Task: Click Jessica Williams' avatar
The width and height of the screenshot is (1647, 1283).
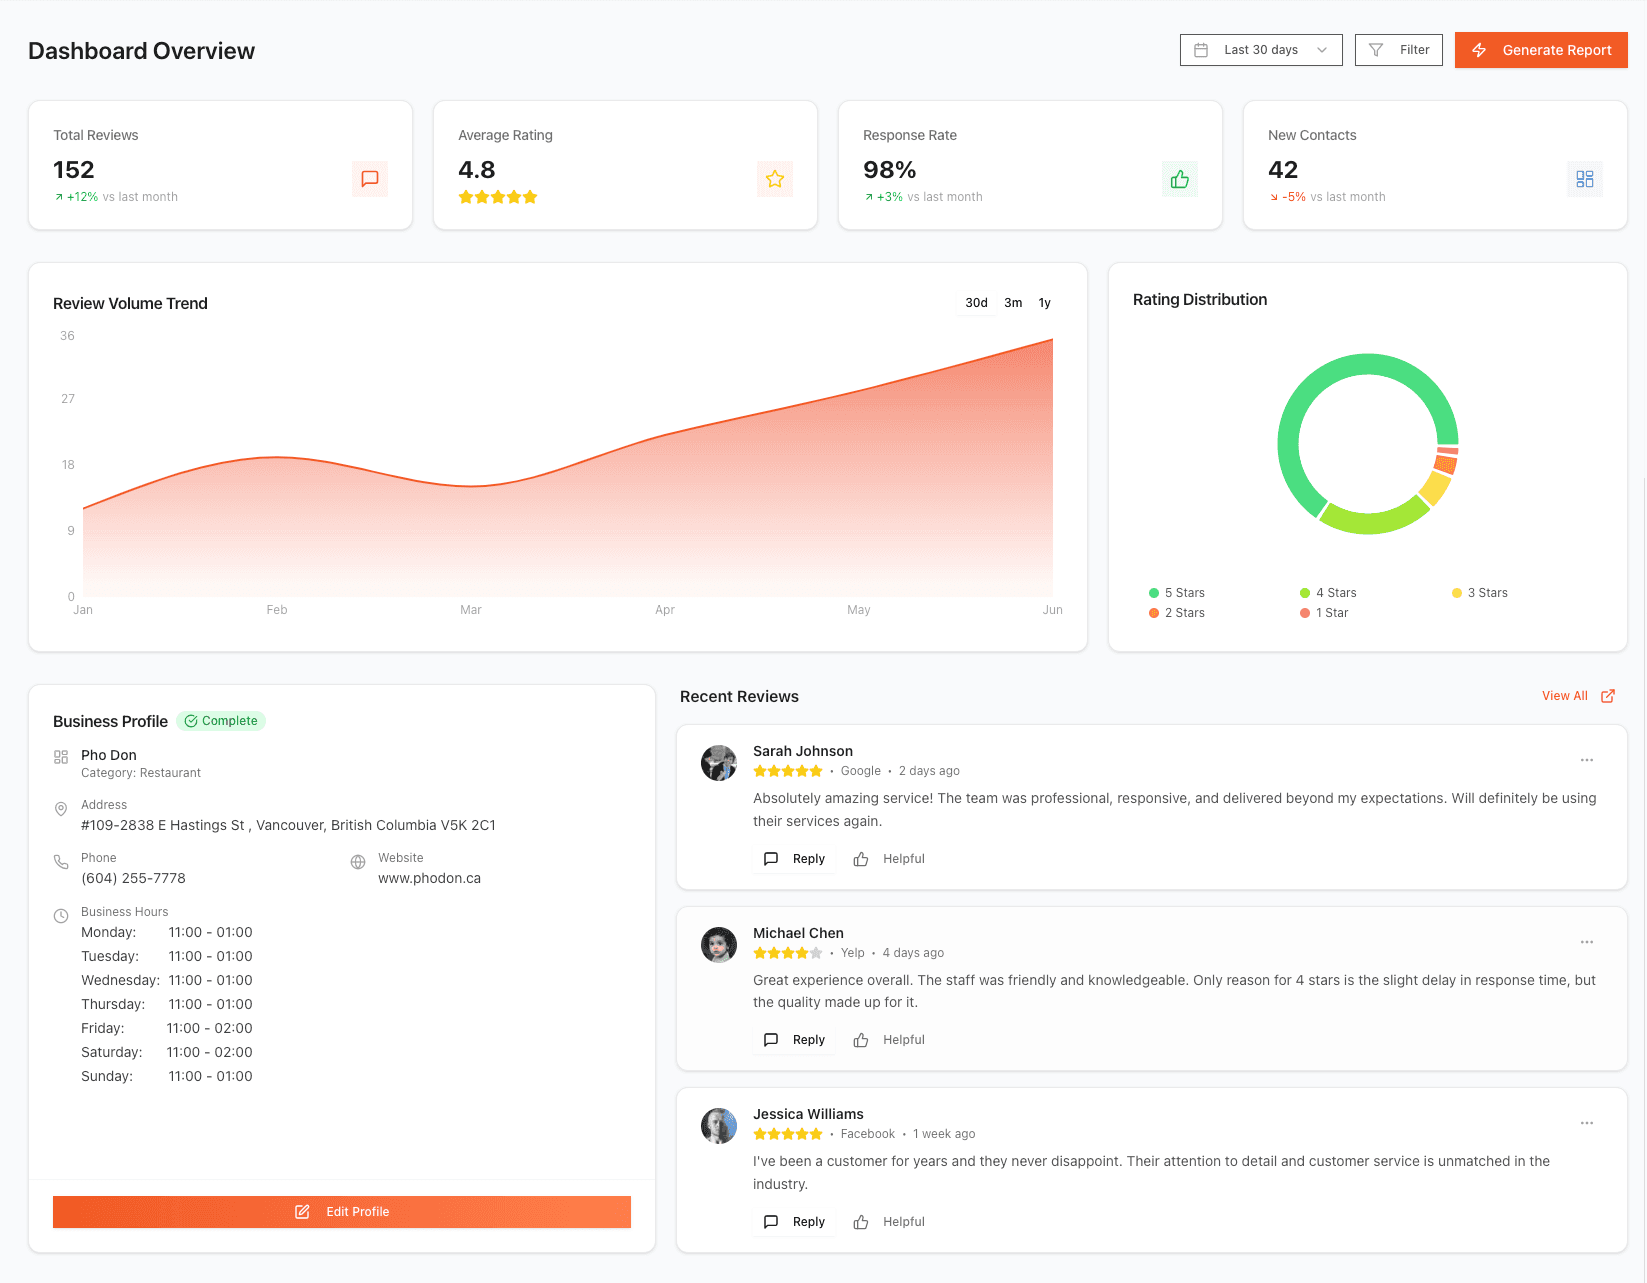Action: pyautogui.click(x=719, y=1126)
